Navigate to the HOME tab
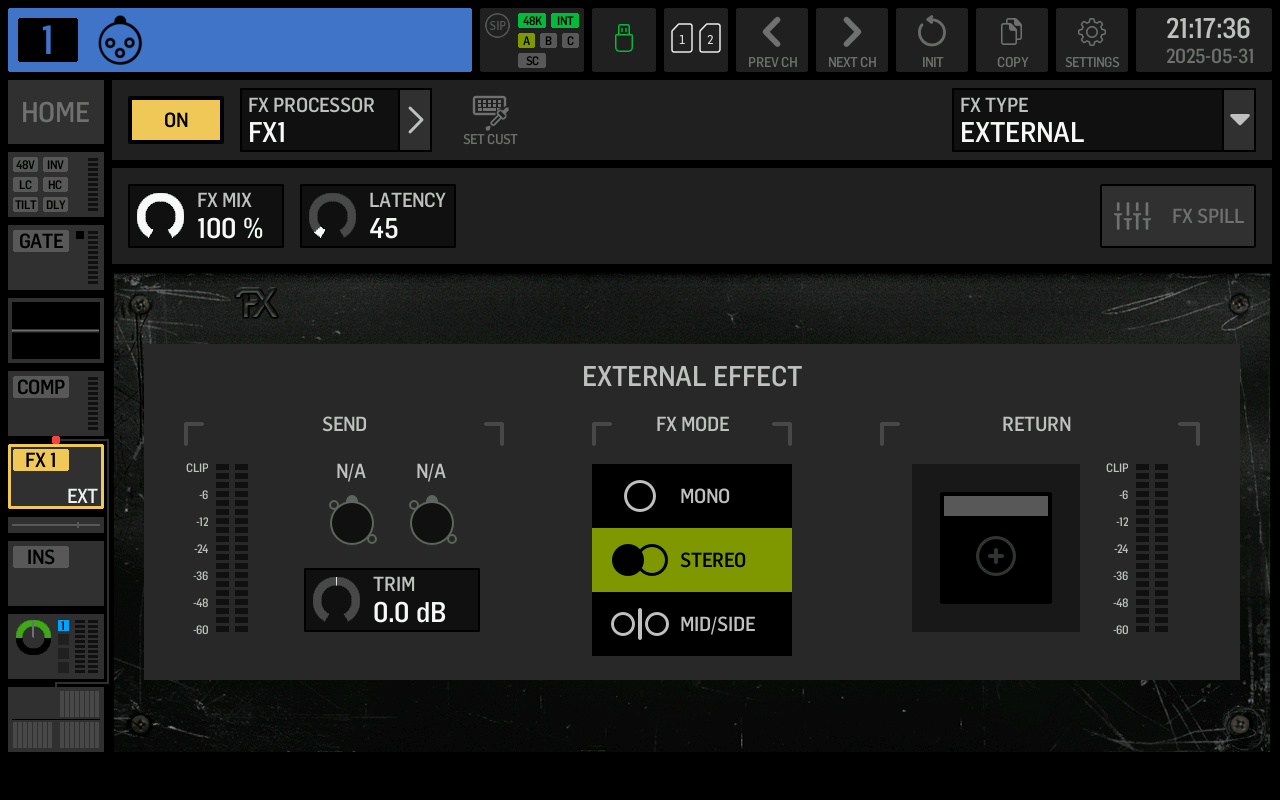The image size is (1280, 800). tap(55, 112)
